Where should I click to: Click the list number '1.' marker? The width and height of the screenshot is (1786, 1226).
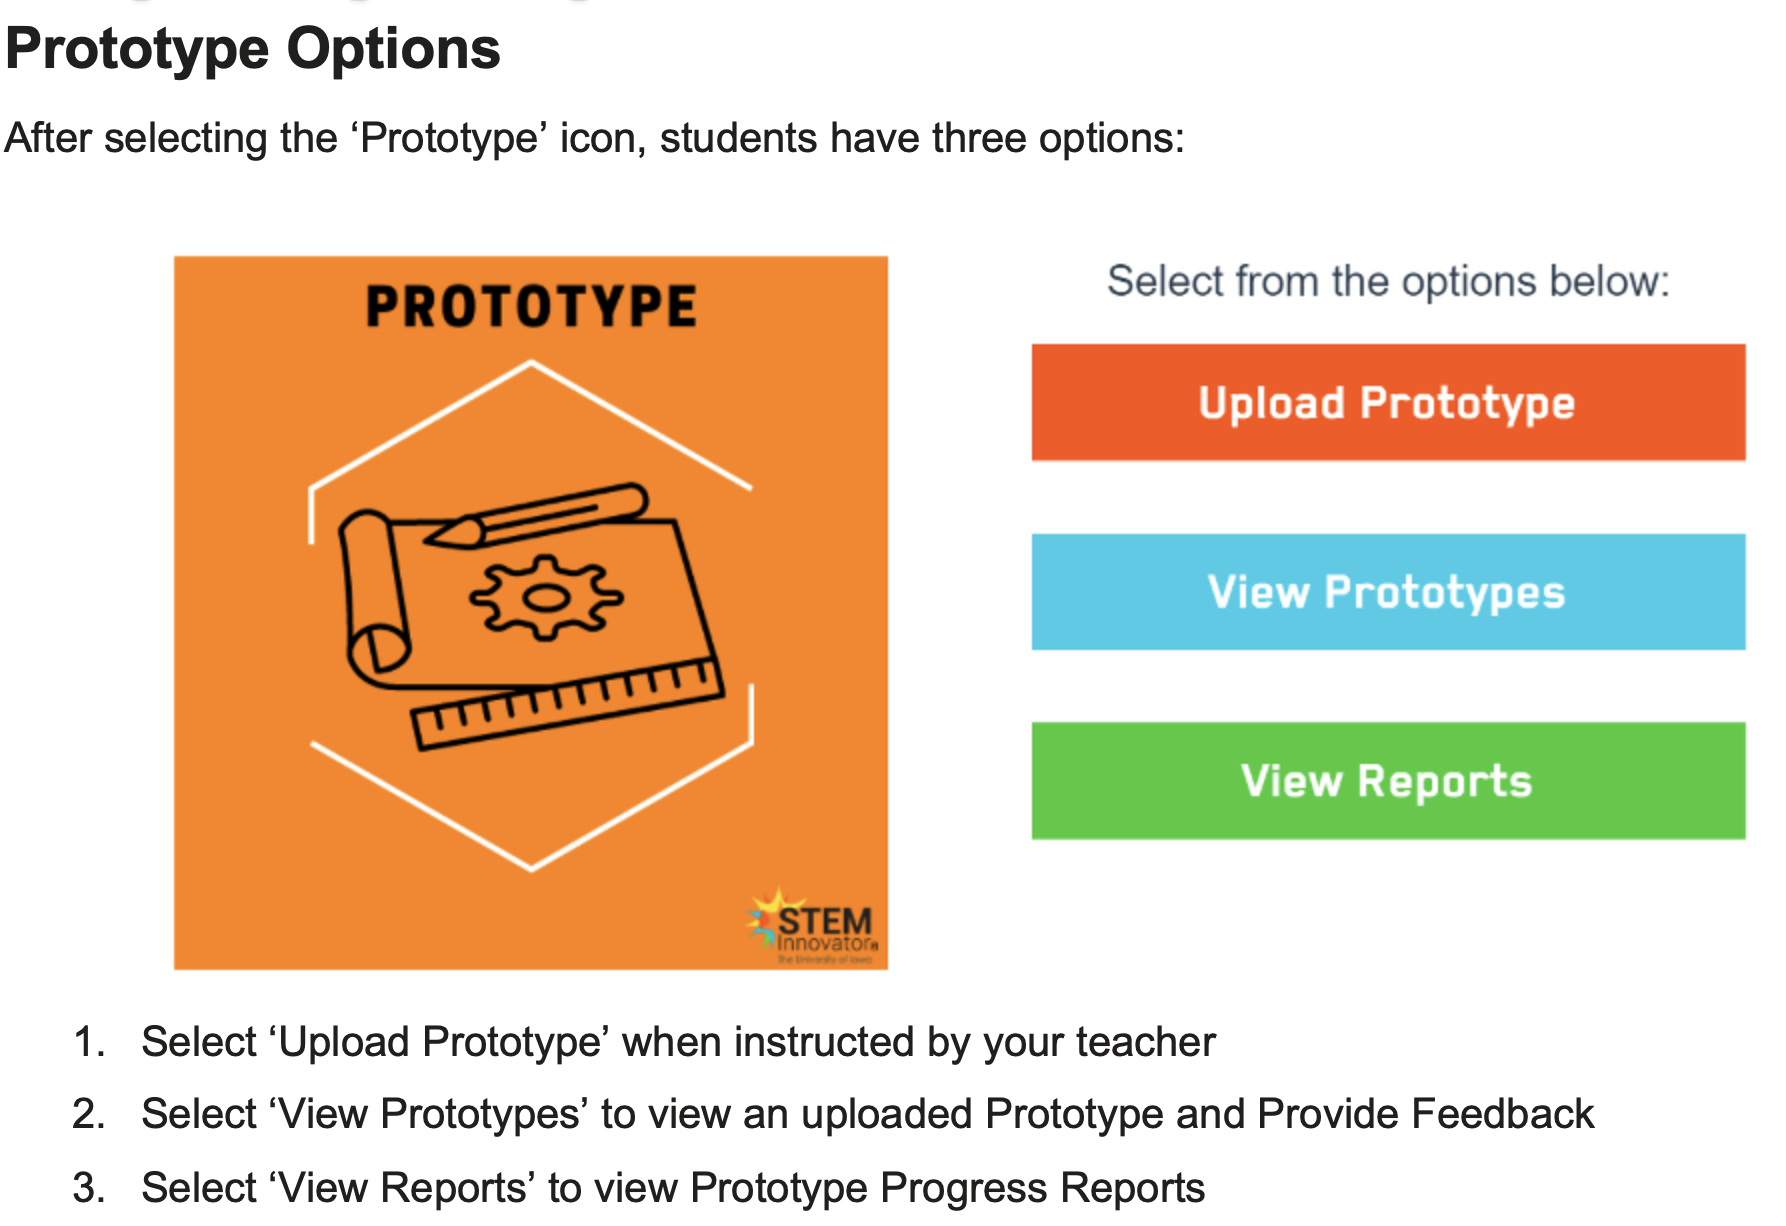[89, 1042]
